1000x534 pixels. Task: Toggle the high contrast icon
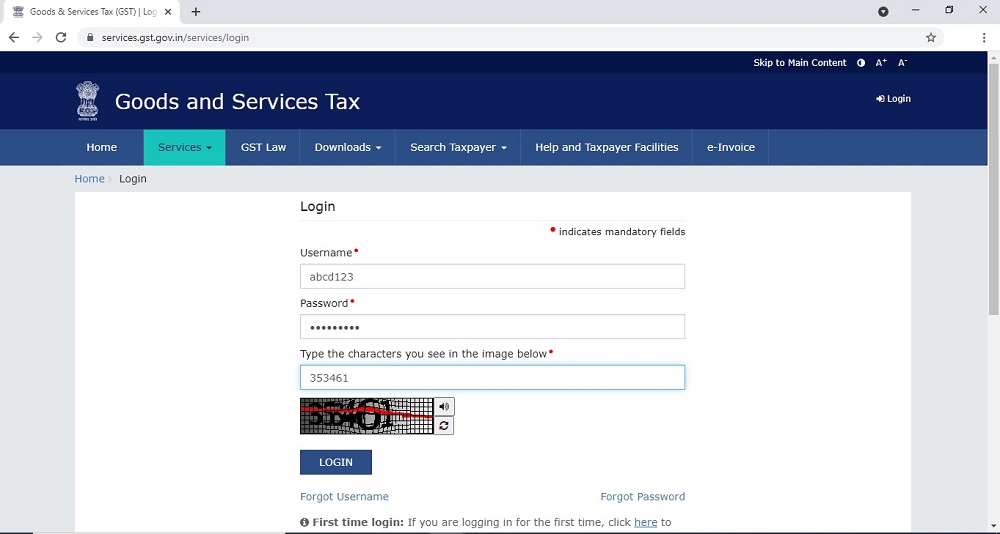pos(861,63)
